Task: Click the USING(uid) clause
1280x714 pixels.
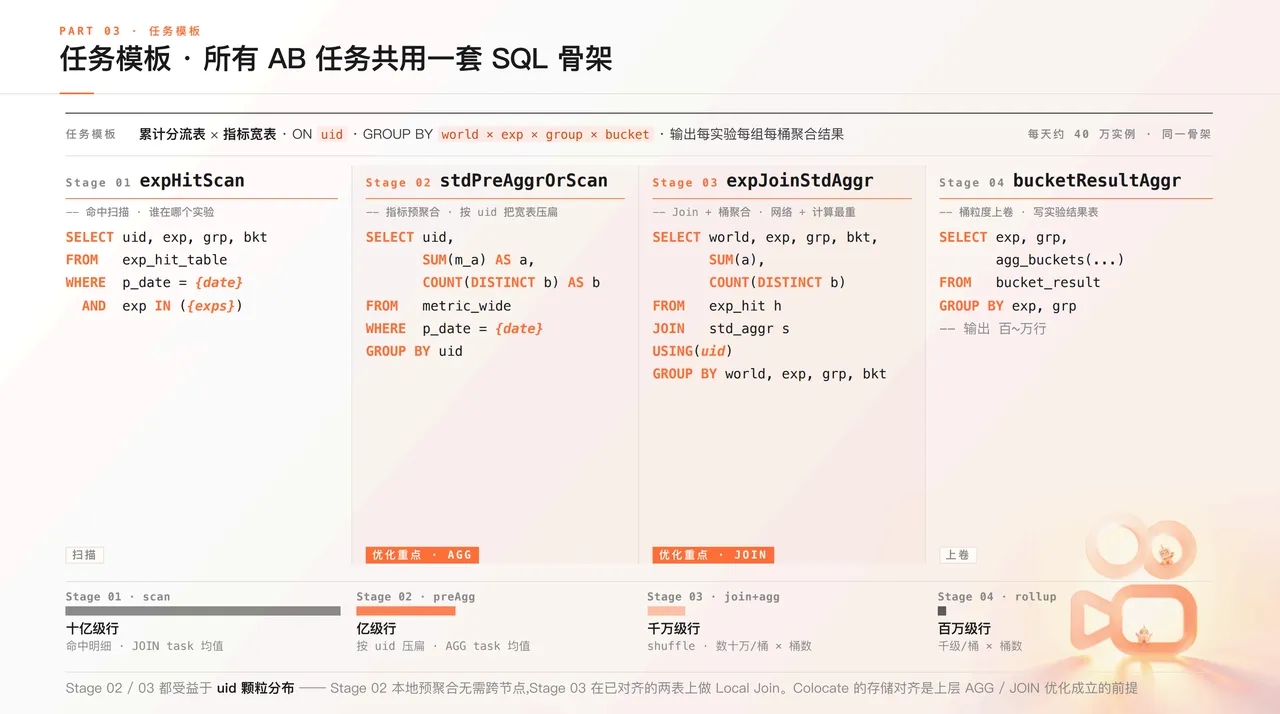Action: 693,351
